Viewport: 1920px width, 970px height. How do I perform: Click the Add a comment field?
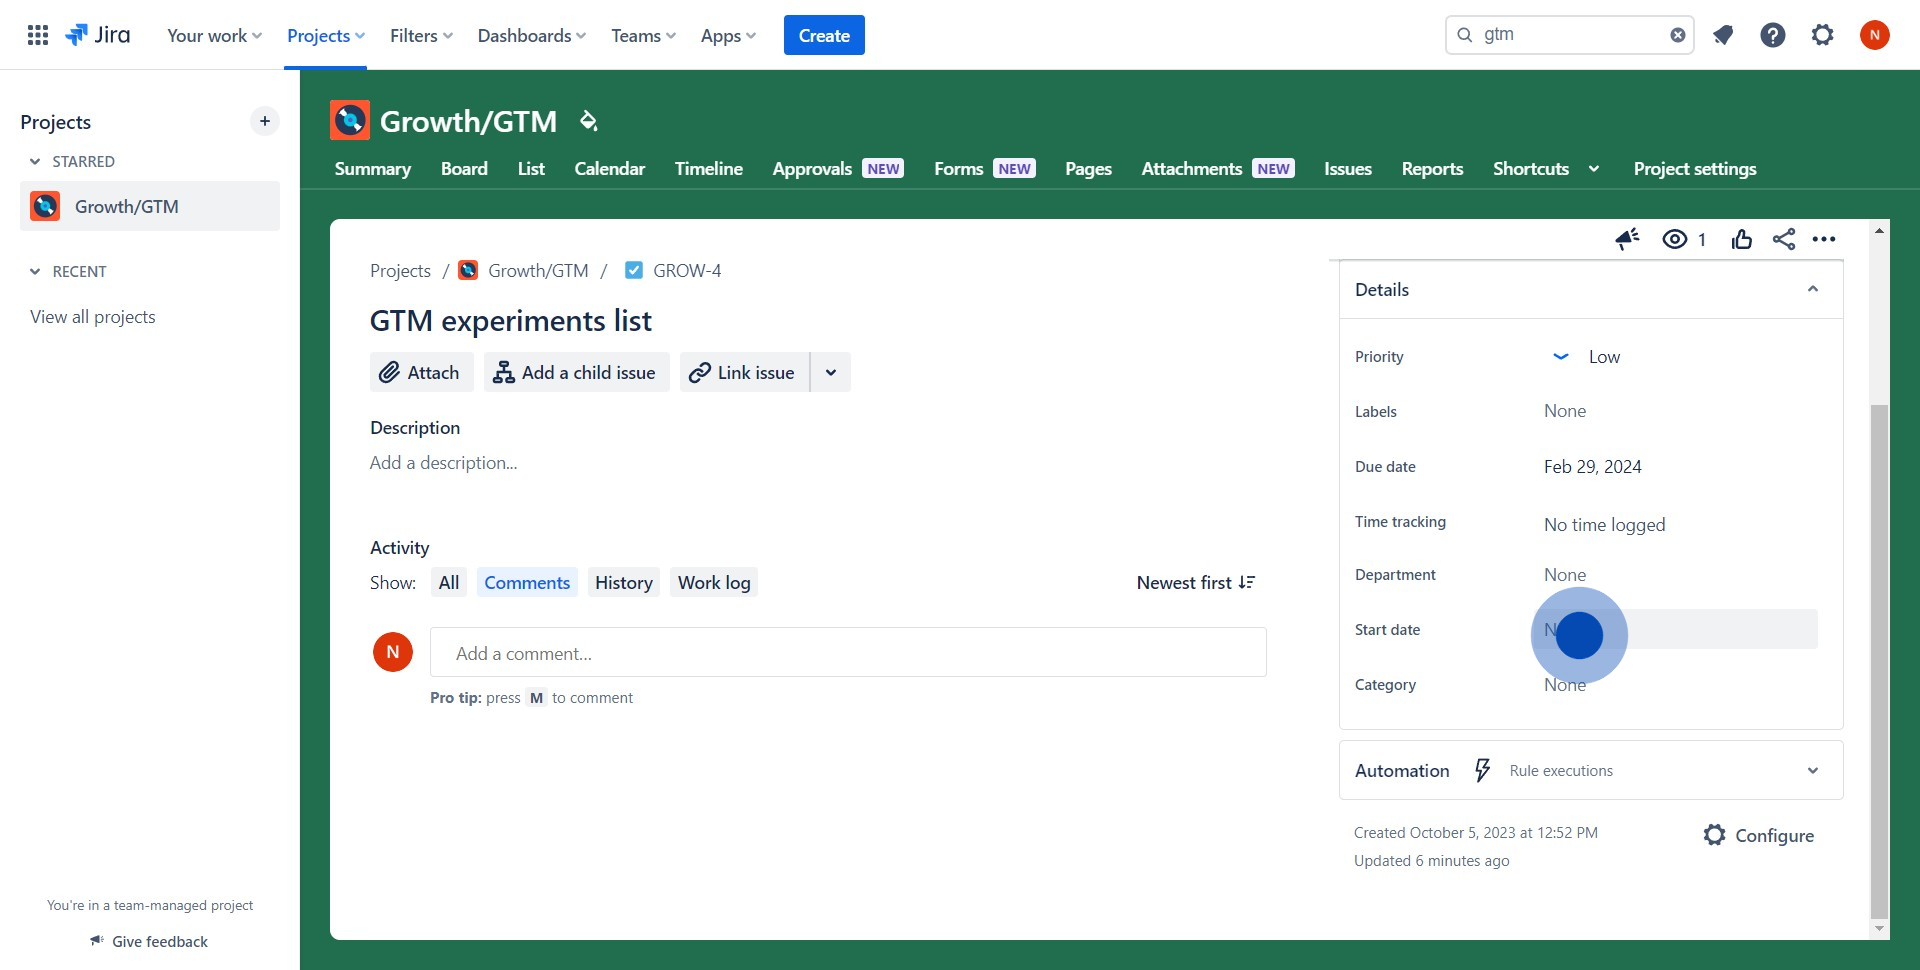pos(848,653)
